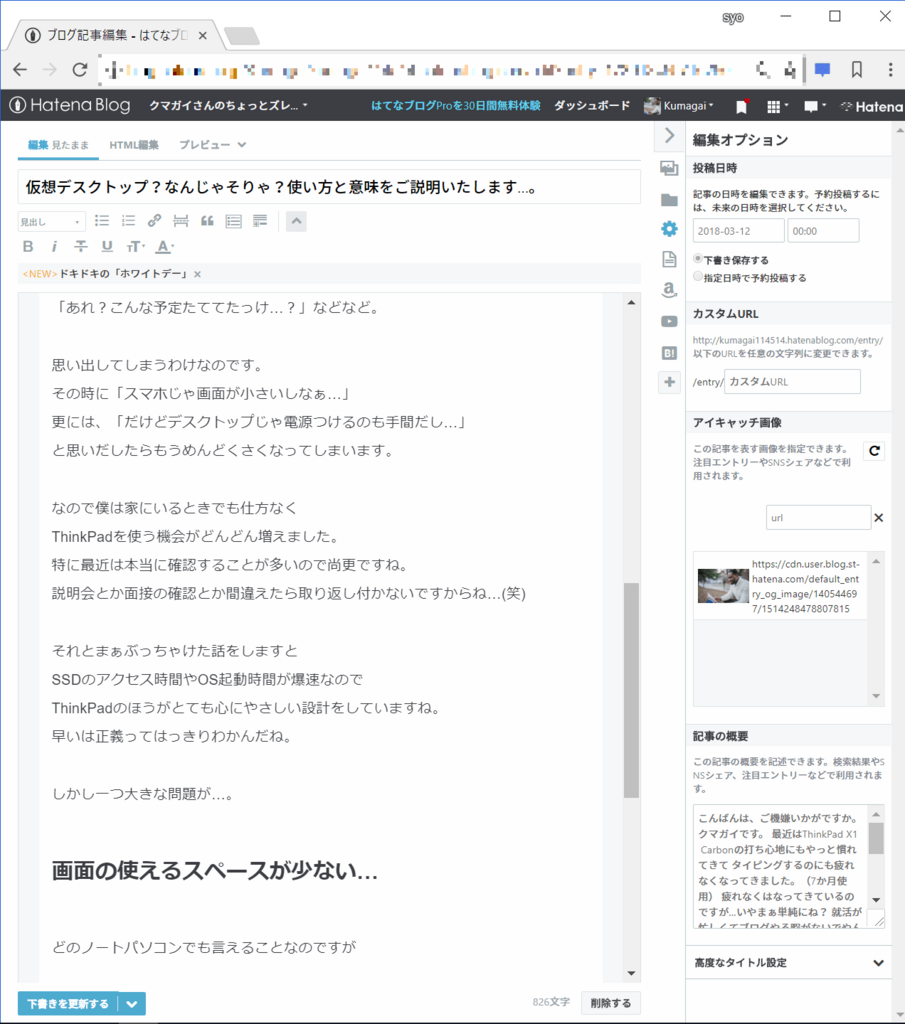Select the eye-catch image thumbnail
905x1024 pixels.
point(723,586)
